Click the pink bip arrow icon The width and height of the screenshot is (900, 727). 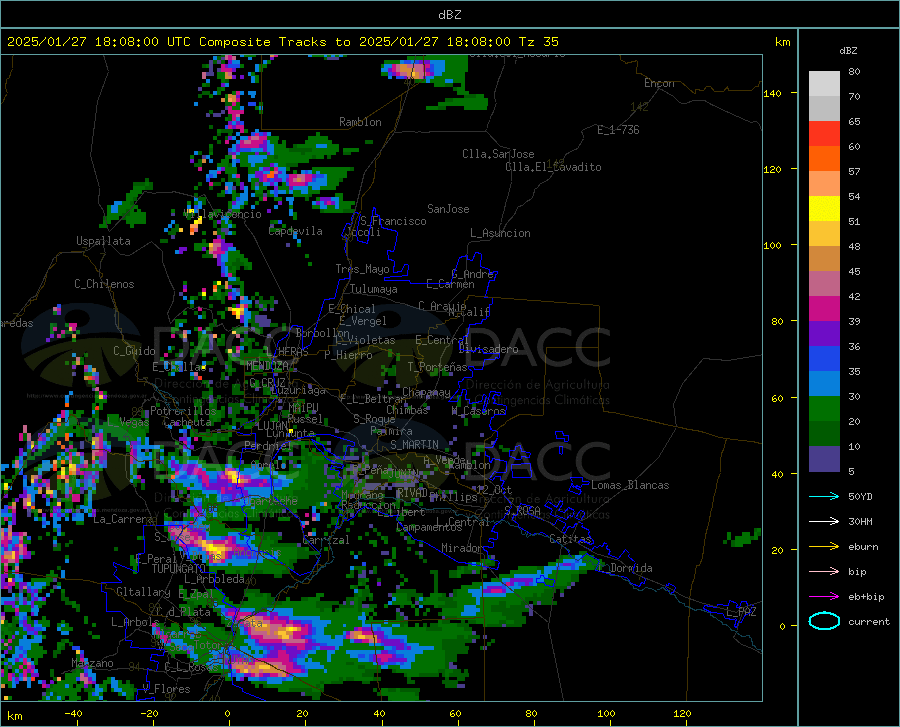pyautogui.click(x=824, y=572)
